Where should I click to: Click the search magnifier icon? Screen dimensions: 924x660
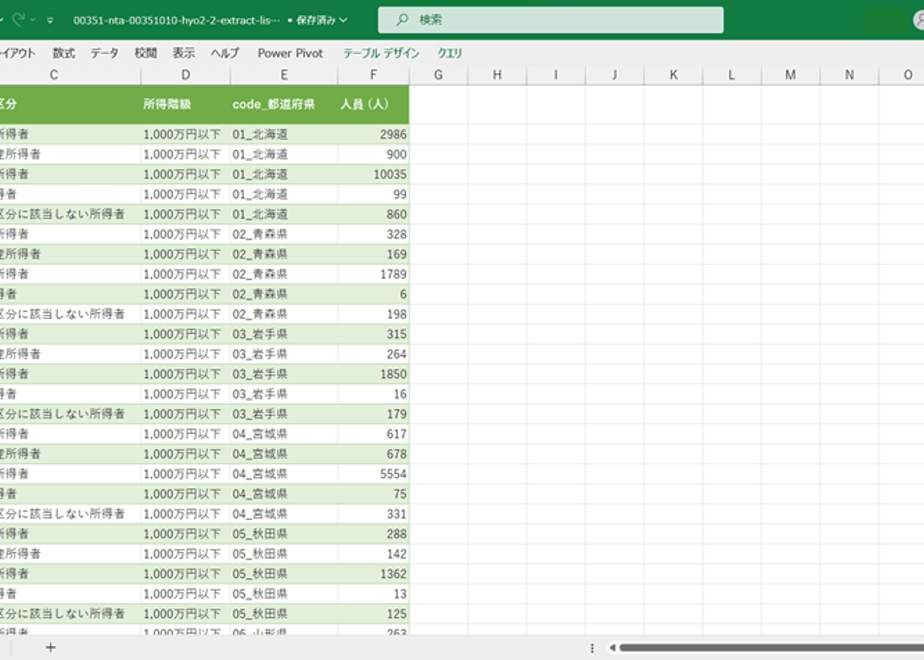(x=402, y=19)
